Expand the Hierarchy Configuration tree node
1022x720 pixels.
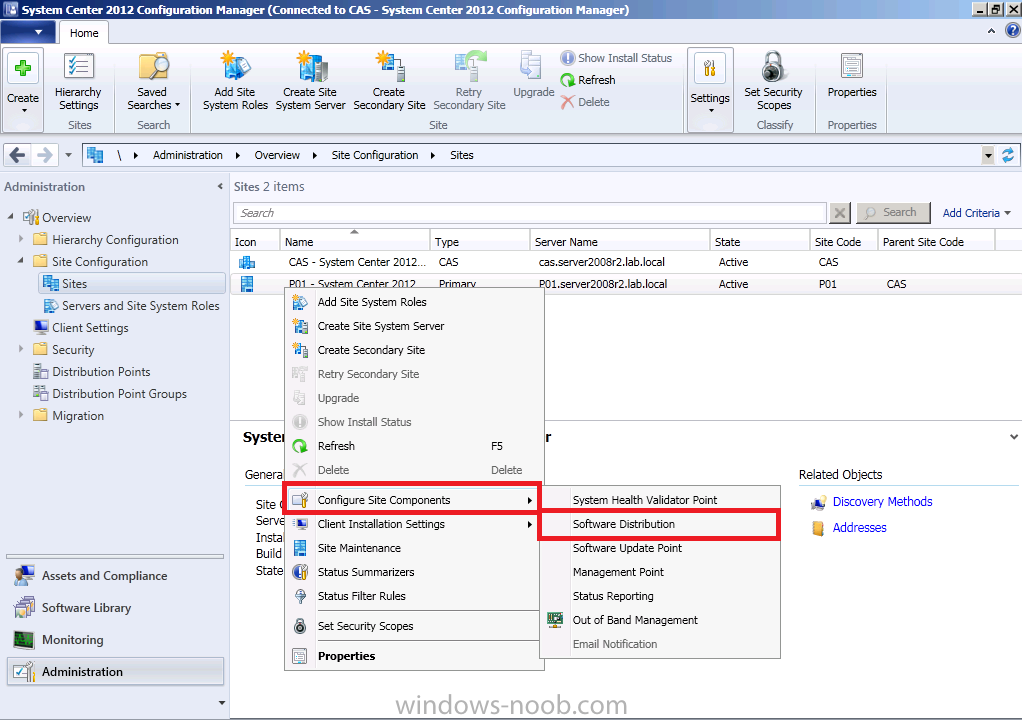[x=21, y=239]
